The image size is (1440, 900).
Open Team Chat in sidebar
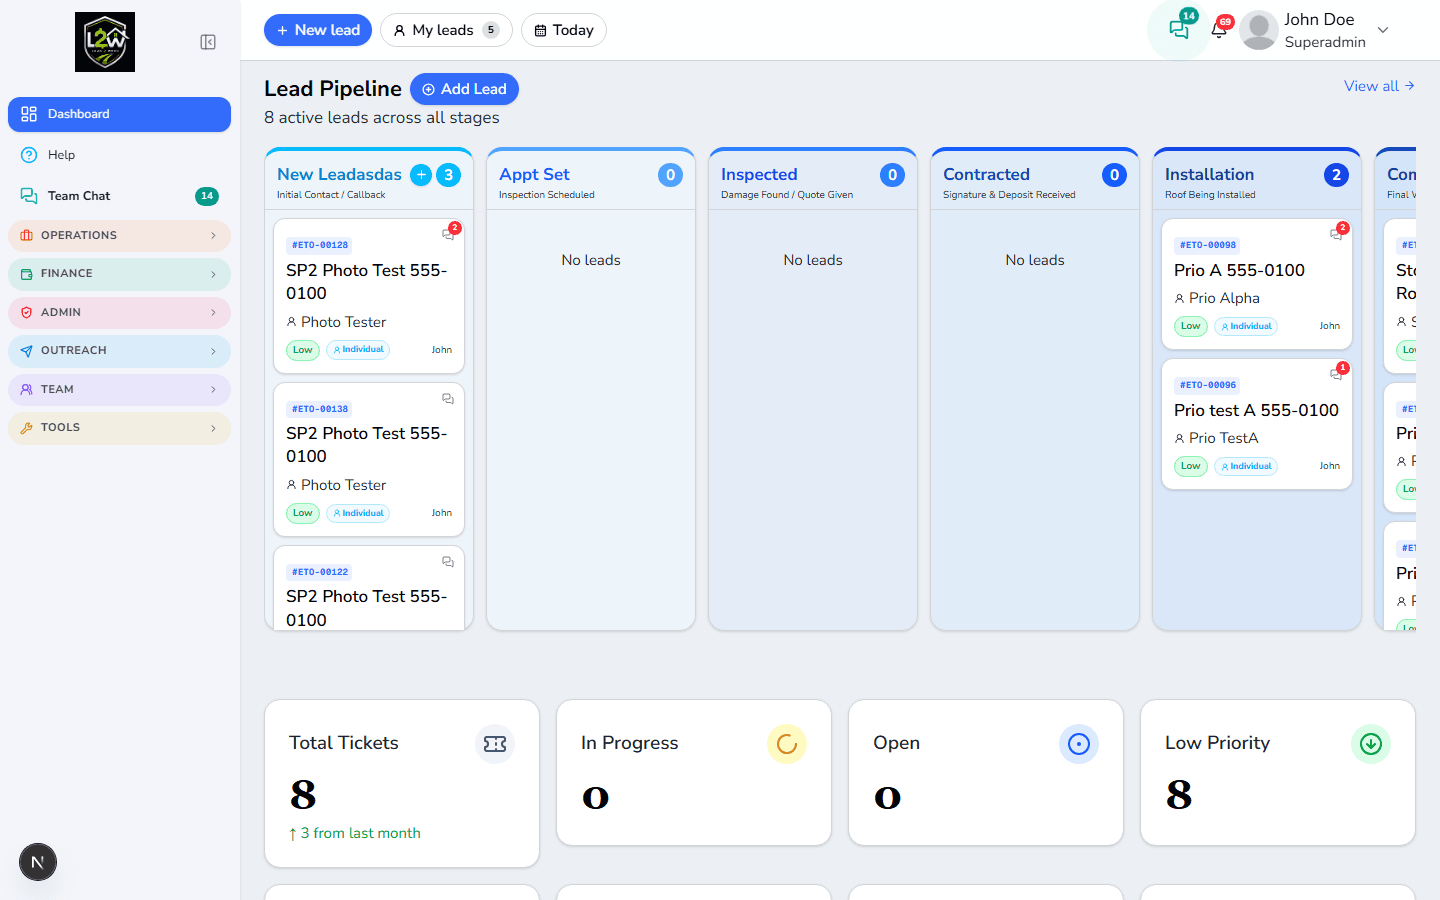click(x=119, y=196)
